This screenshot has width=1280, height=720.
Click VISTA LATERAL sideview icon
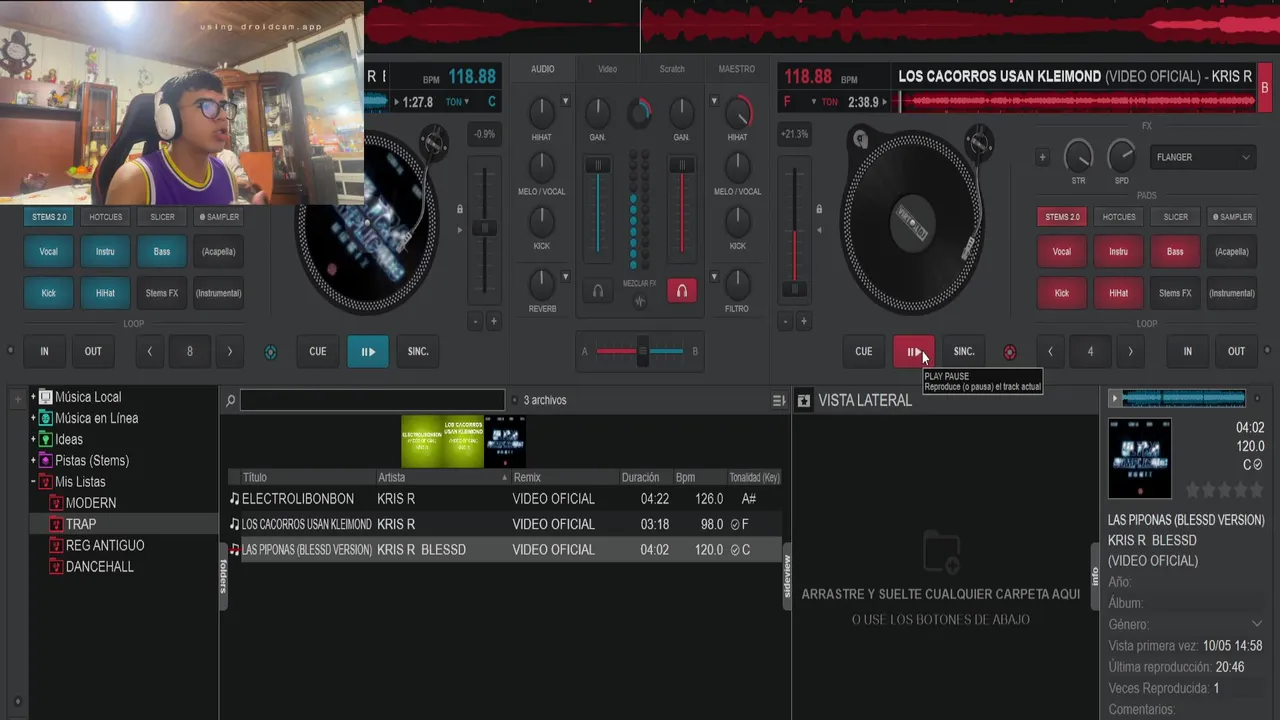[x=804, y=400]
